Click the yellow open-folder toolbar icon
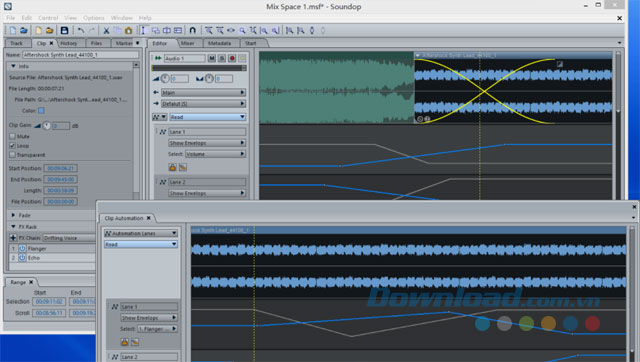Viewport: 640px width, 362px height. tap(49, 31)
